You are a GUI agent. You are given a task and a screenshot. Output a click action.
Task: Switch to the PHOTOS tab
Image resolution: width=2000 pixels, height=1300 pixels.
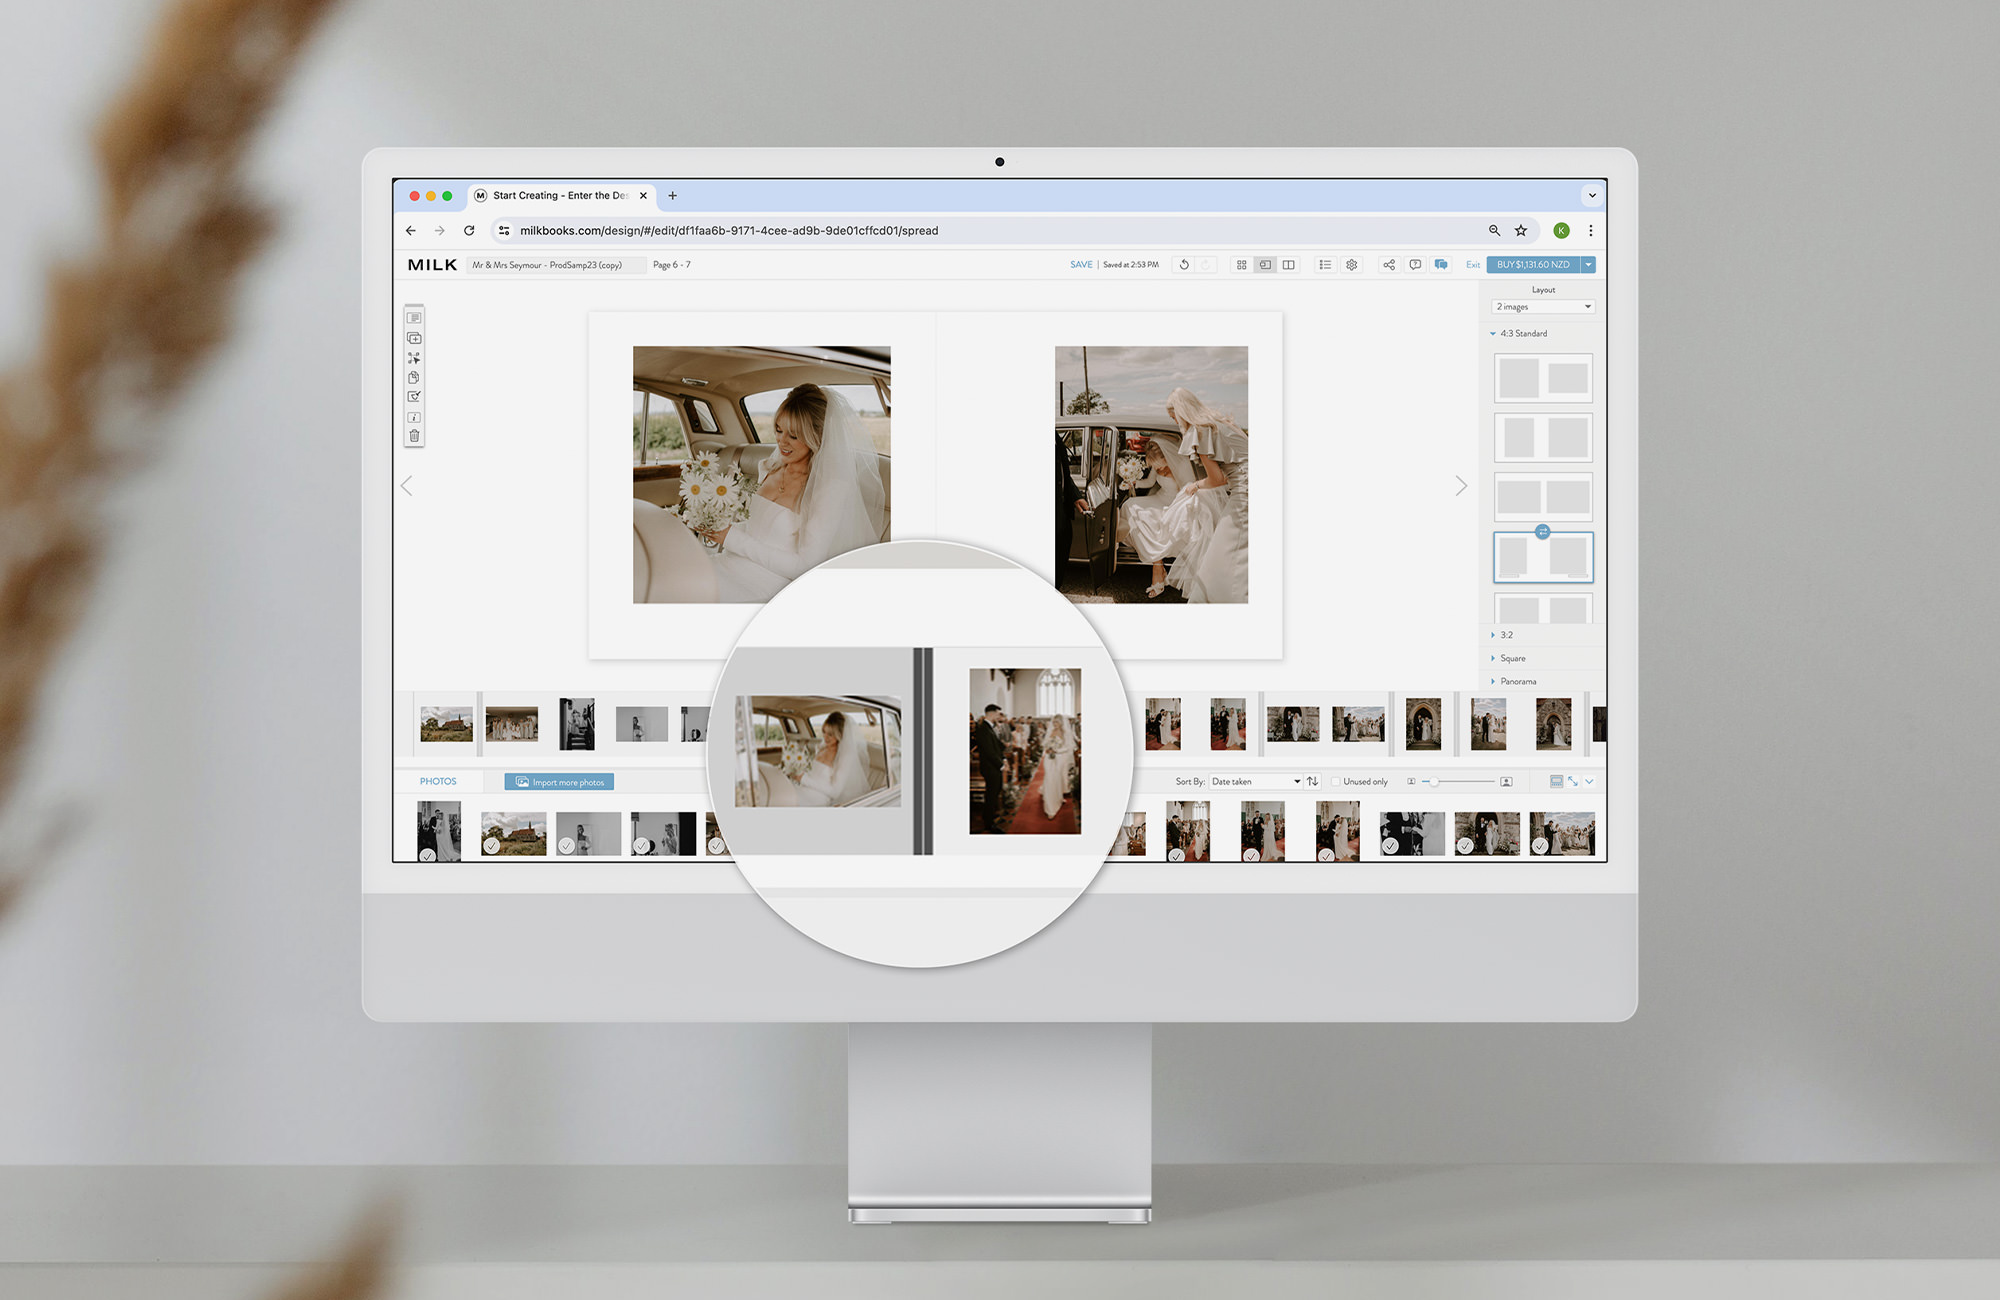tap(437, 781)
